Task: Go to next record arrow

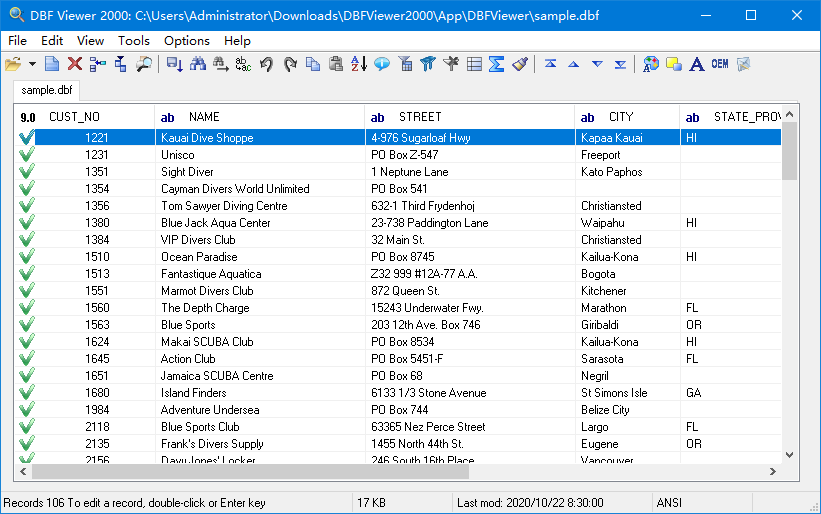Action: point(597,64)
